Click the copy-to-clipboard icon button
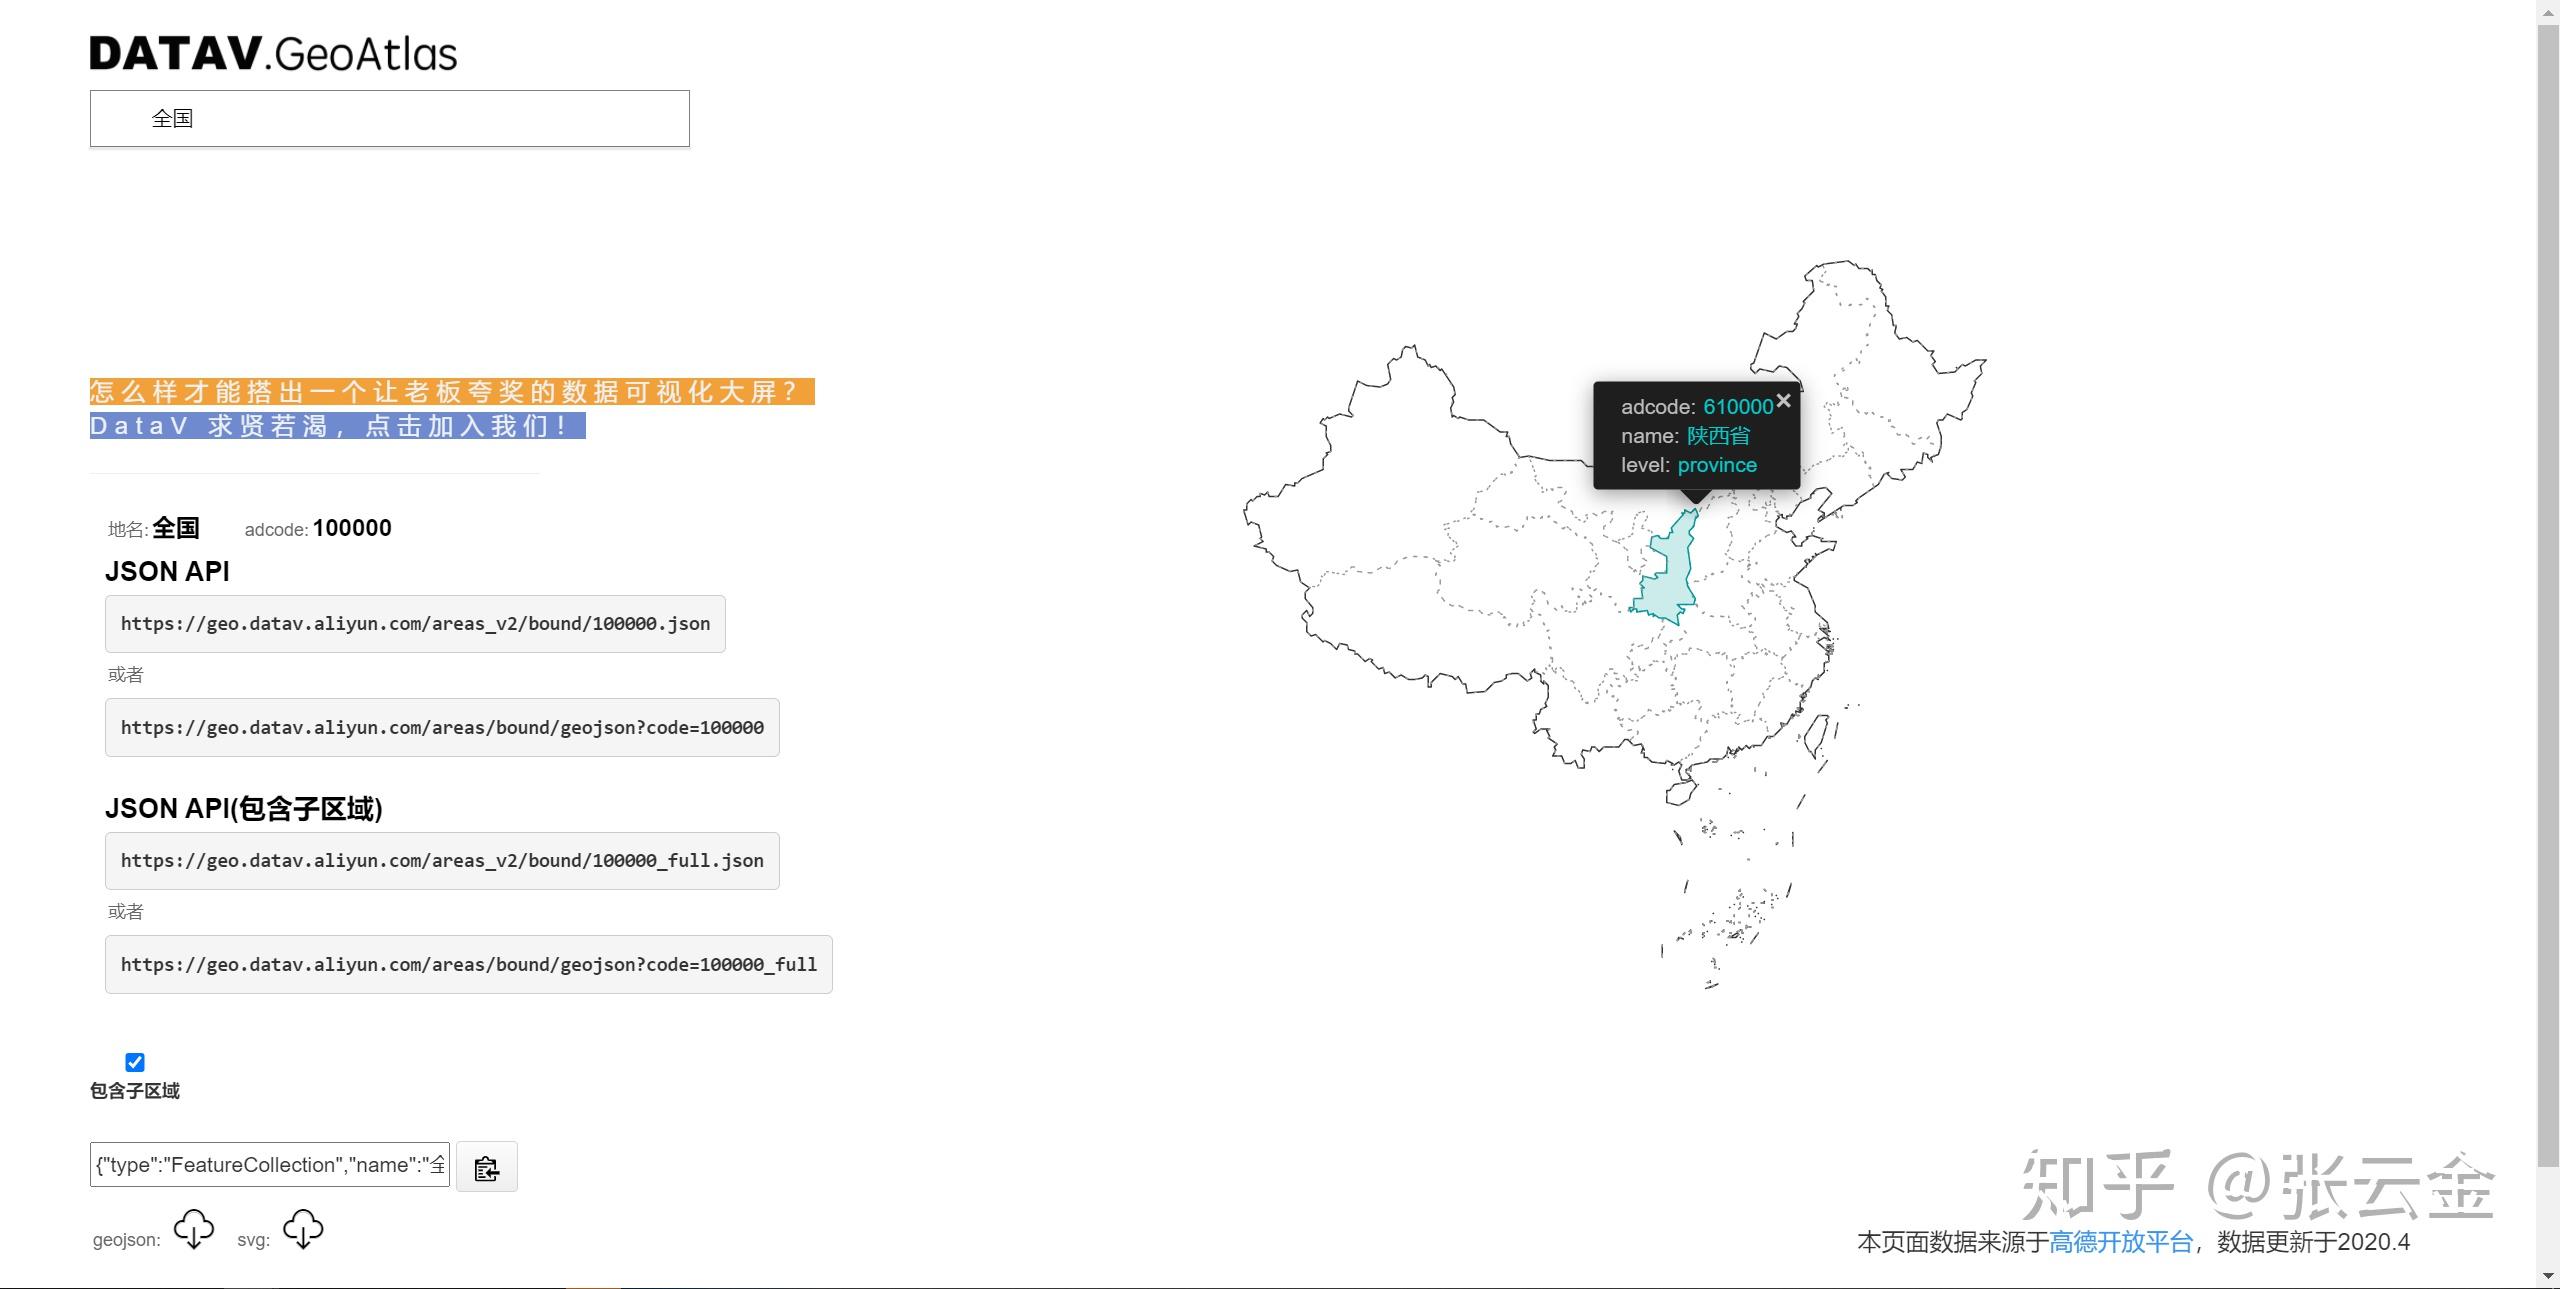This screenshot has width=2560, height=1289. tap(487, 1167)
